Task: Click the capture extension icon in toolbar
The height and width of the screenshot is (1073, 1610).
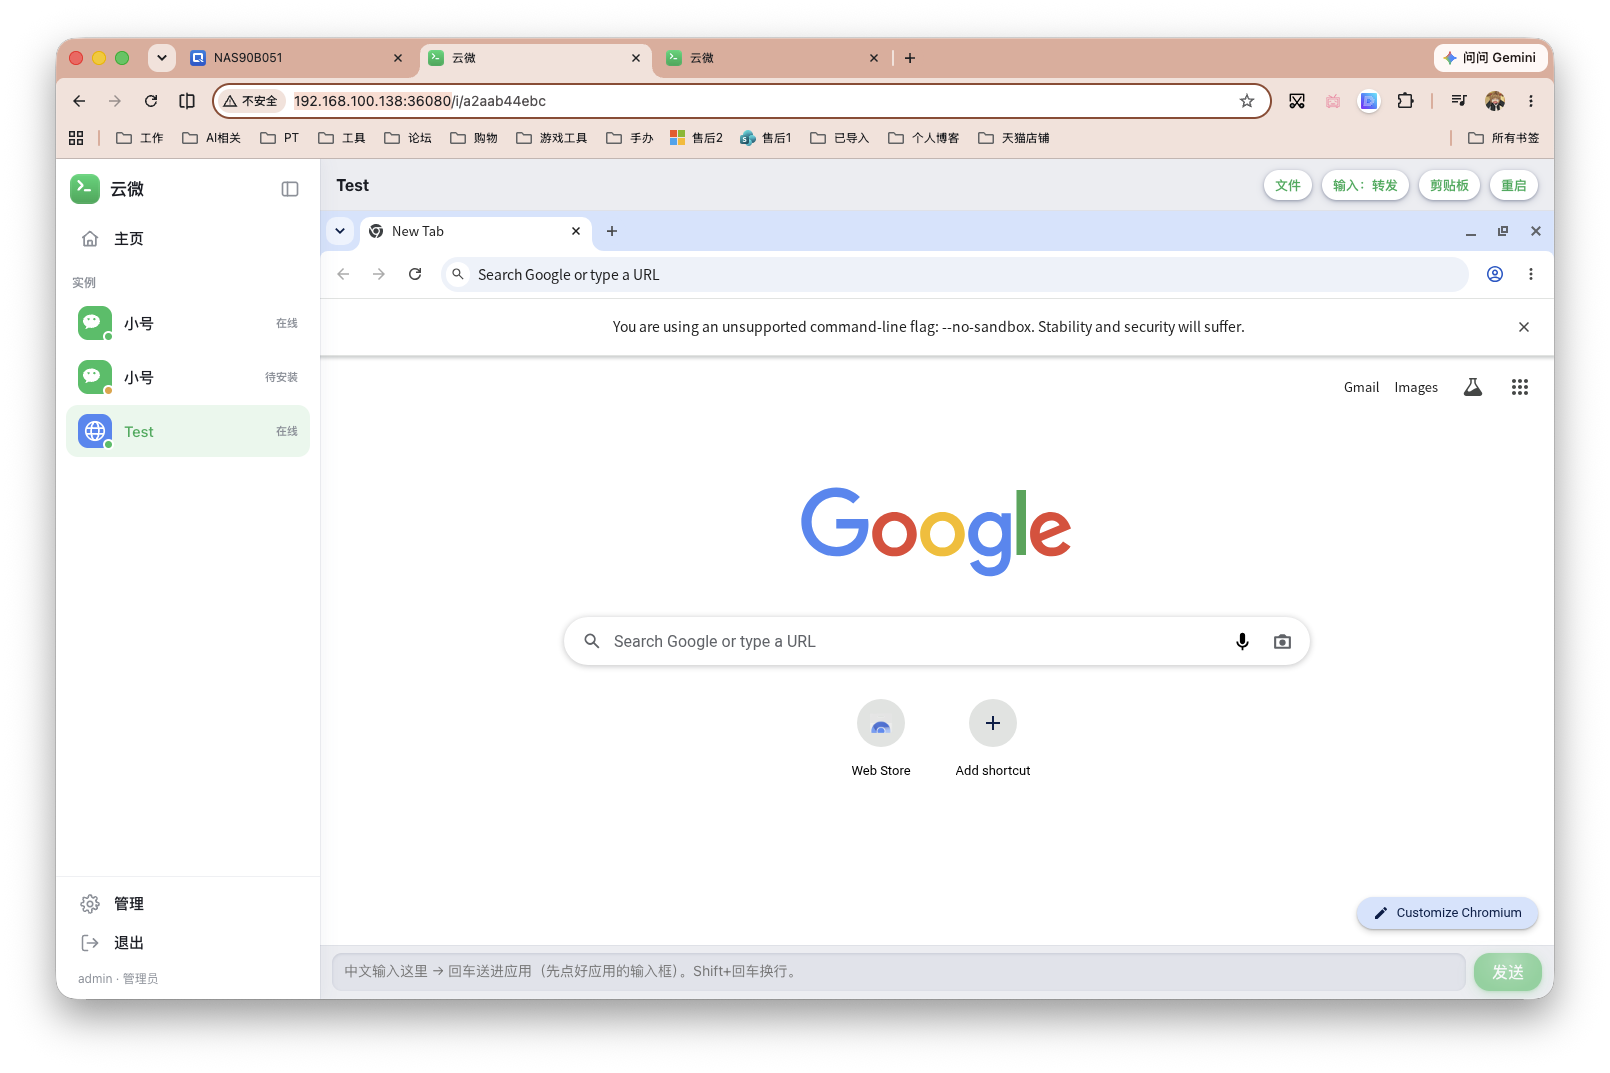Action: 1297,101
